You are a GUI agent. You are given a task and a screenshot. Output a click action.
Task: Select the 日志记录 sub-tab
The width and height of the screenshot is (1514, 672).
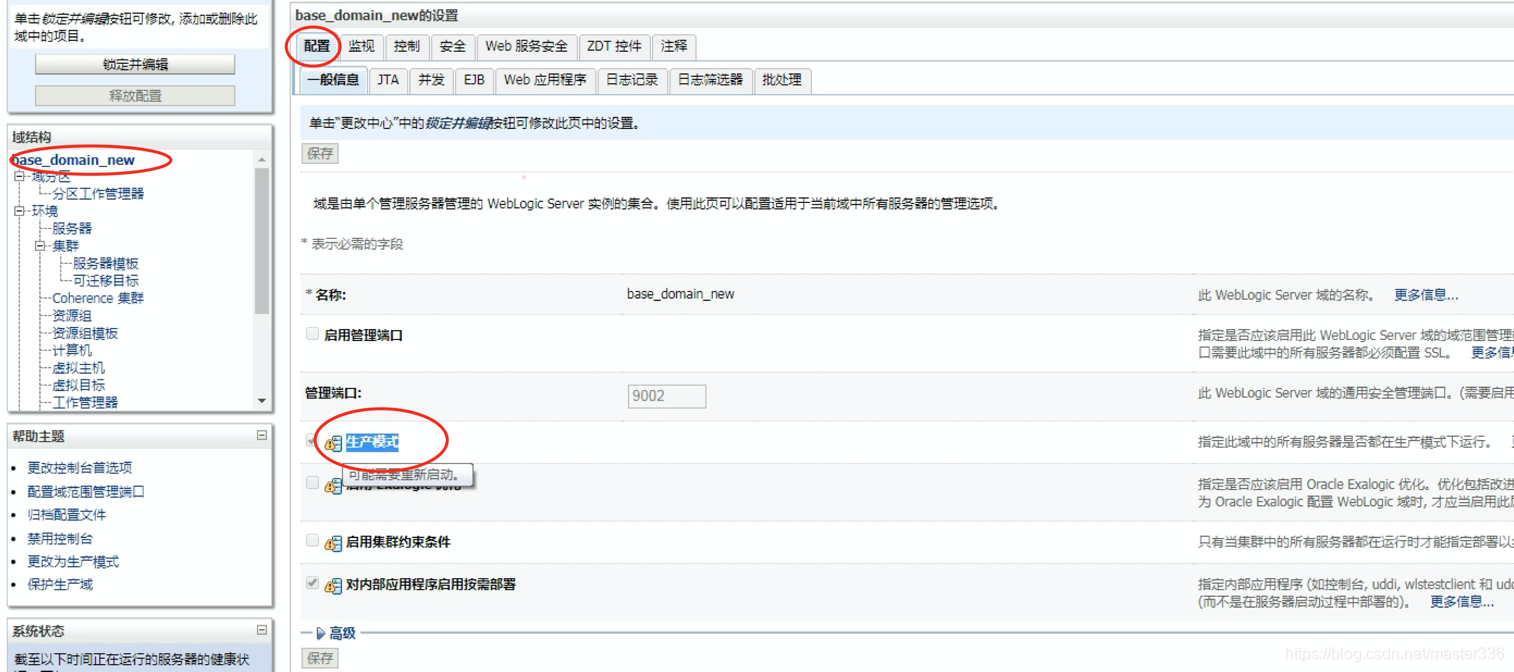point(632,80)
